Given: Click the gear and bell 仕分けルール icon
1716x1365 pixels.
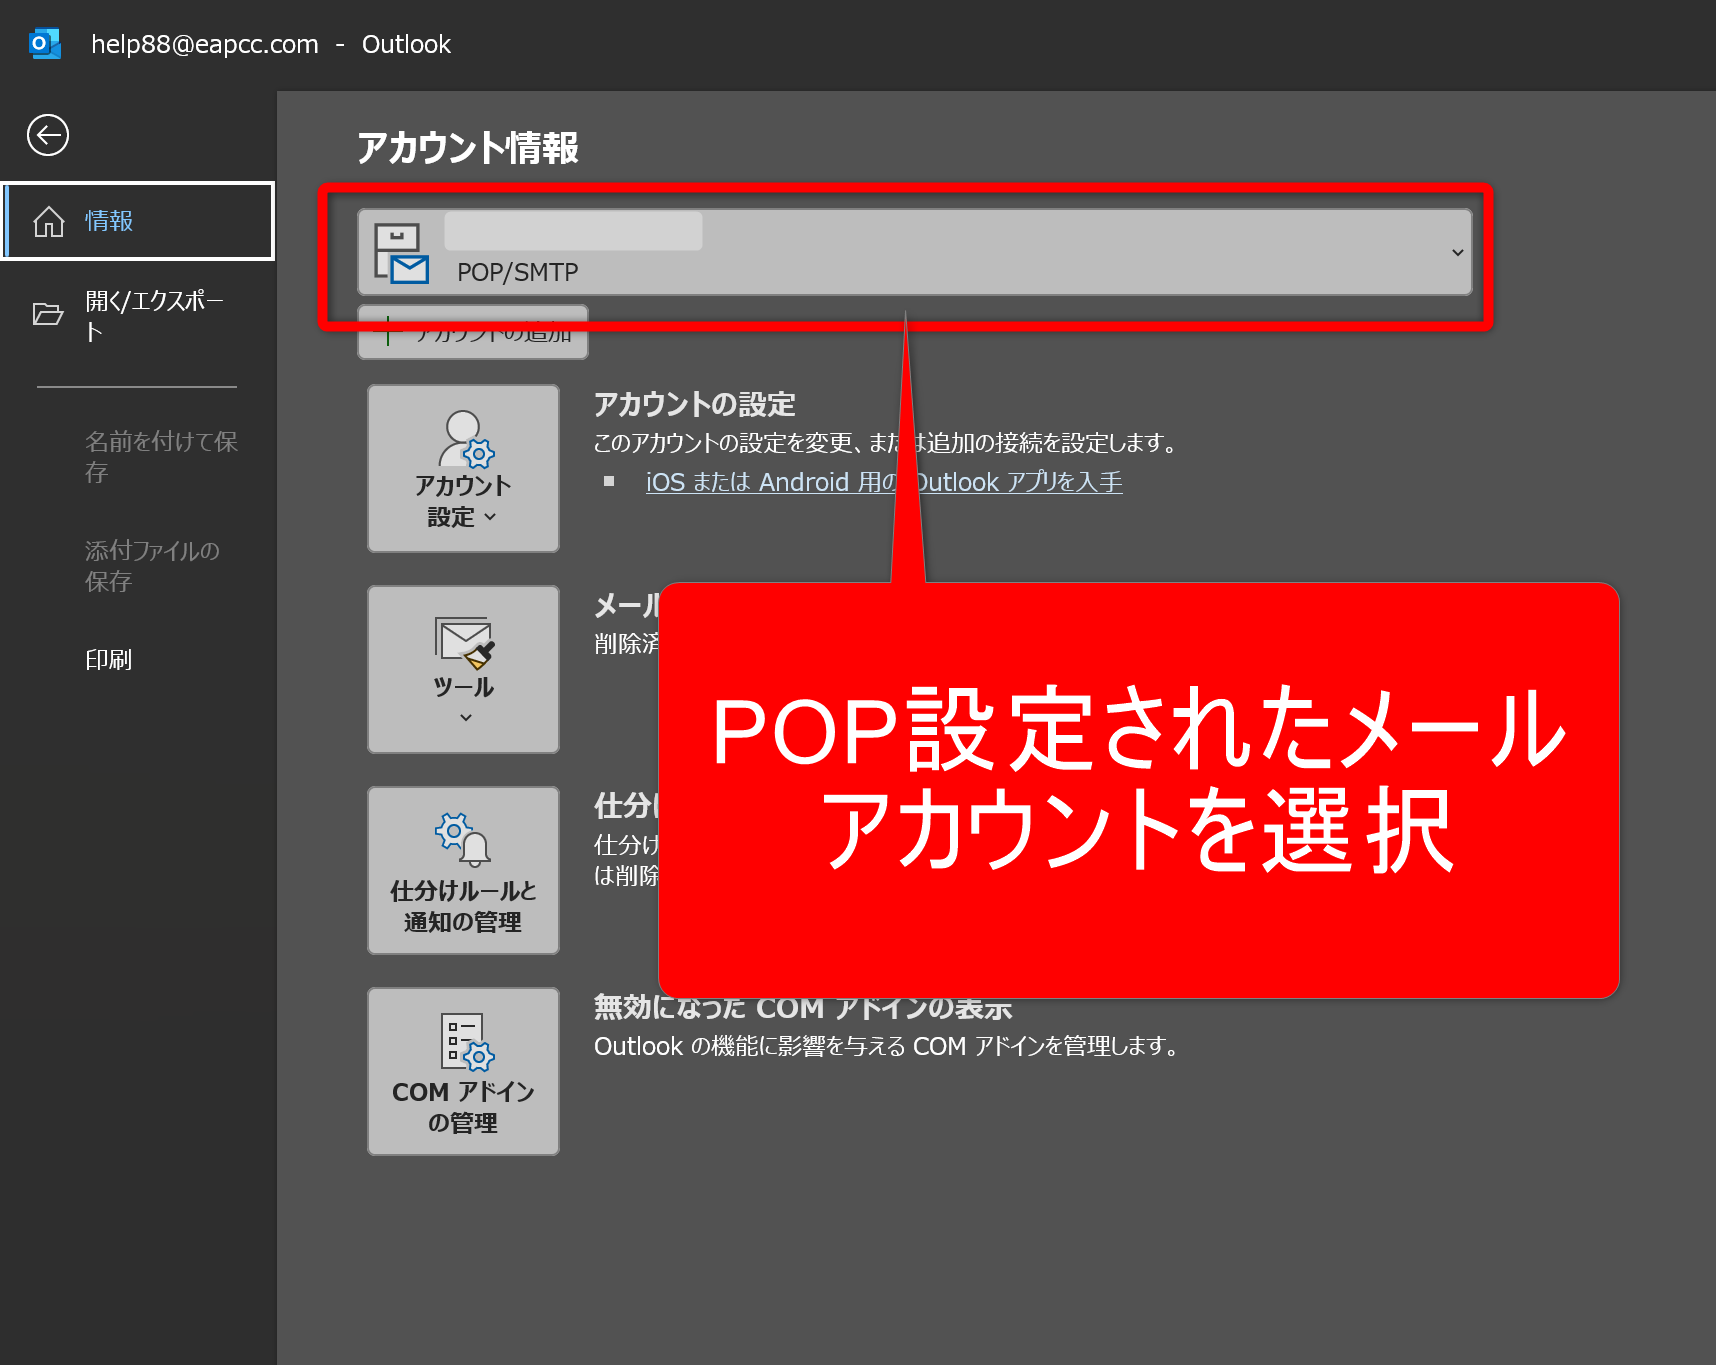Looking at the screenshot, I should 462,838.
